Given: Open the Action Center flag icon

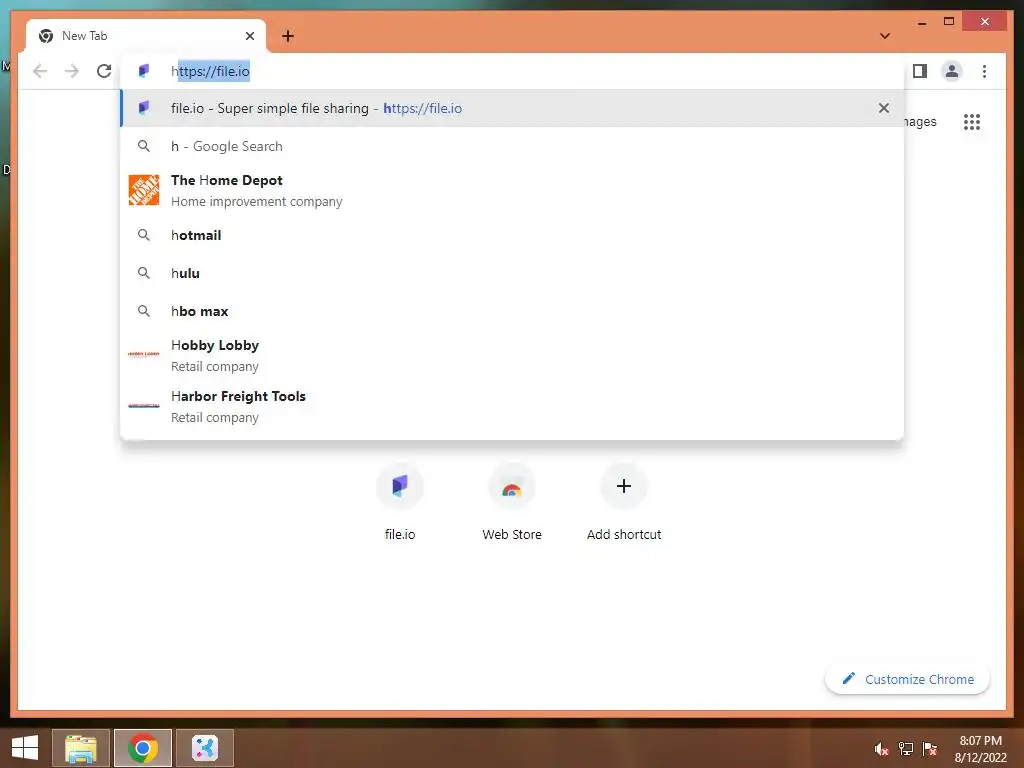Looking at the screenshot, I should 930,749.
